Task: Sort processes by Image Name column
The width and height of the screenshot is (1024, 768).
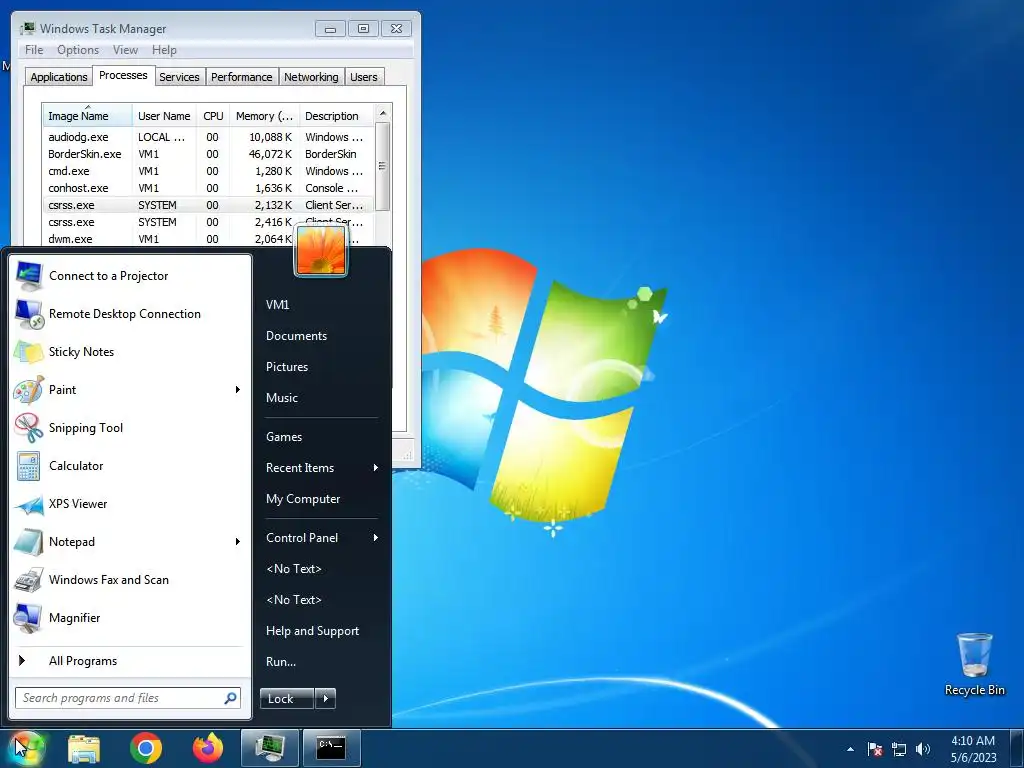Action: click(87, 116)
